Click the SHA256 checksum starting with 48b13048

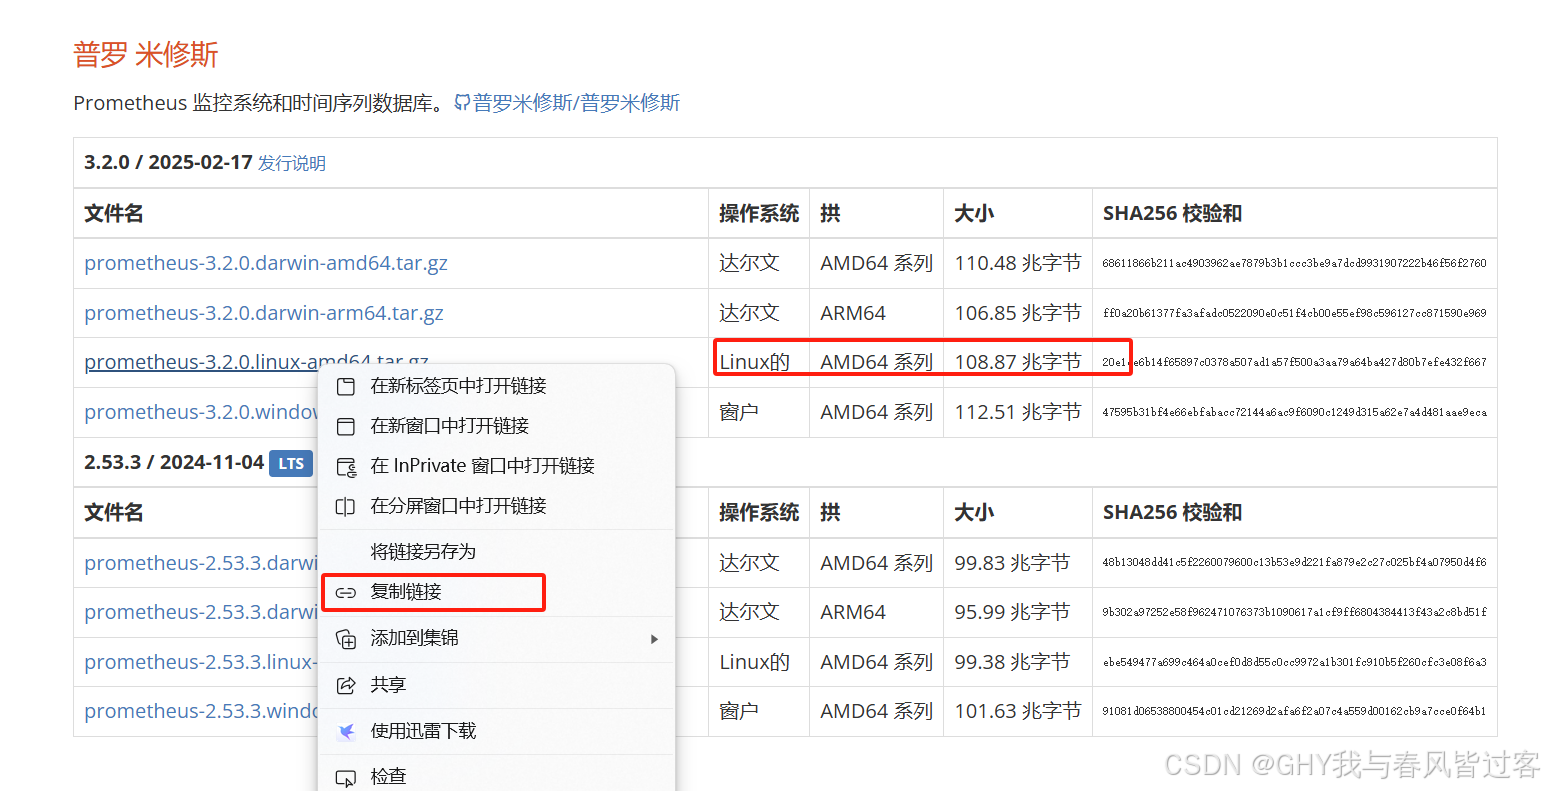coord(1294,563)
